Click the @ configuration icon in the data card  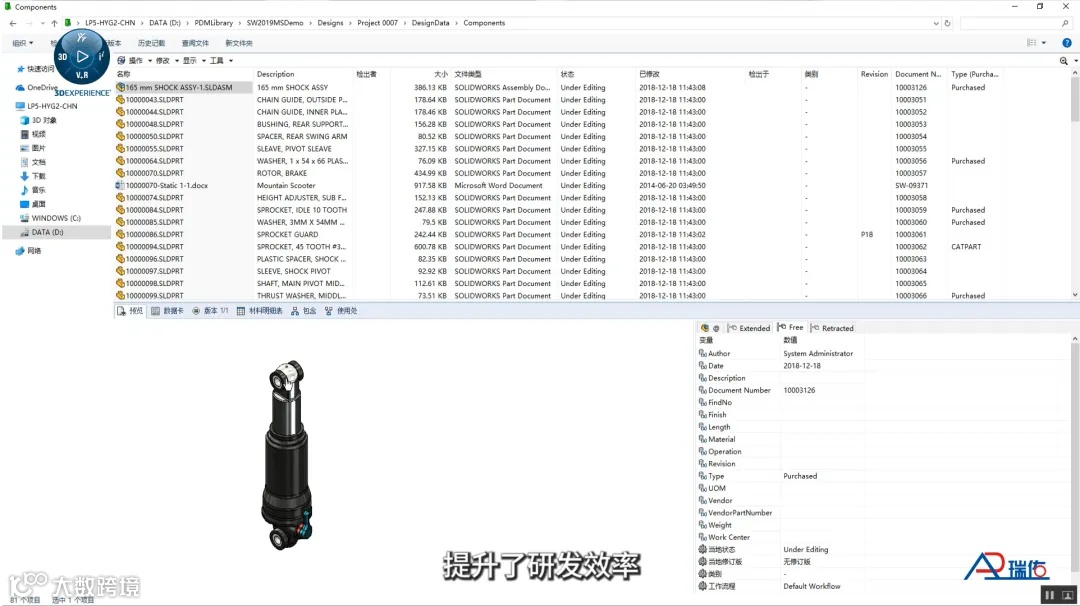[x=716, y=328]
